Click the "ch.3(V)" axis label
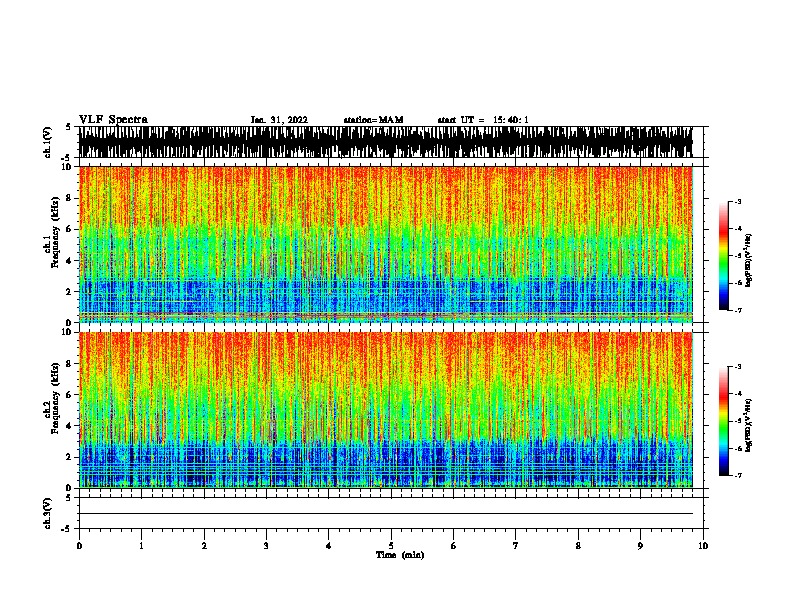 (48, 513)
